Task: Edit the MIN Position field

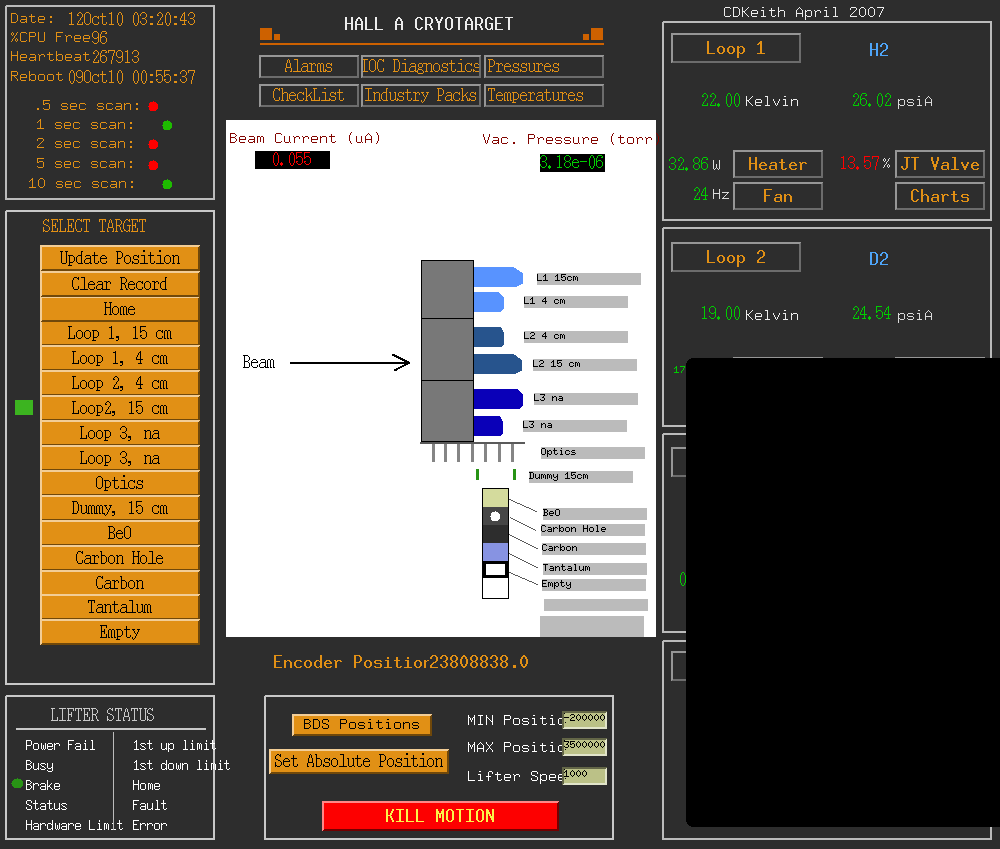Action: tap(584, 720)
